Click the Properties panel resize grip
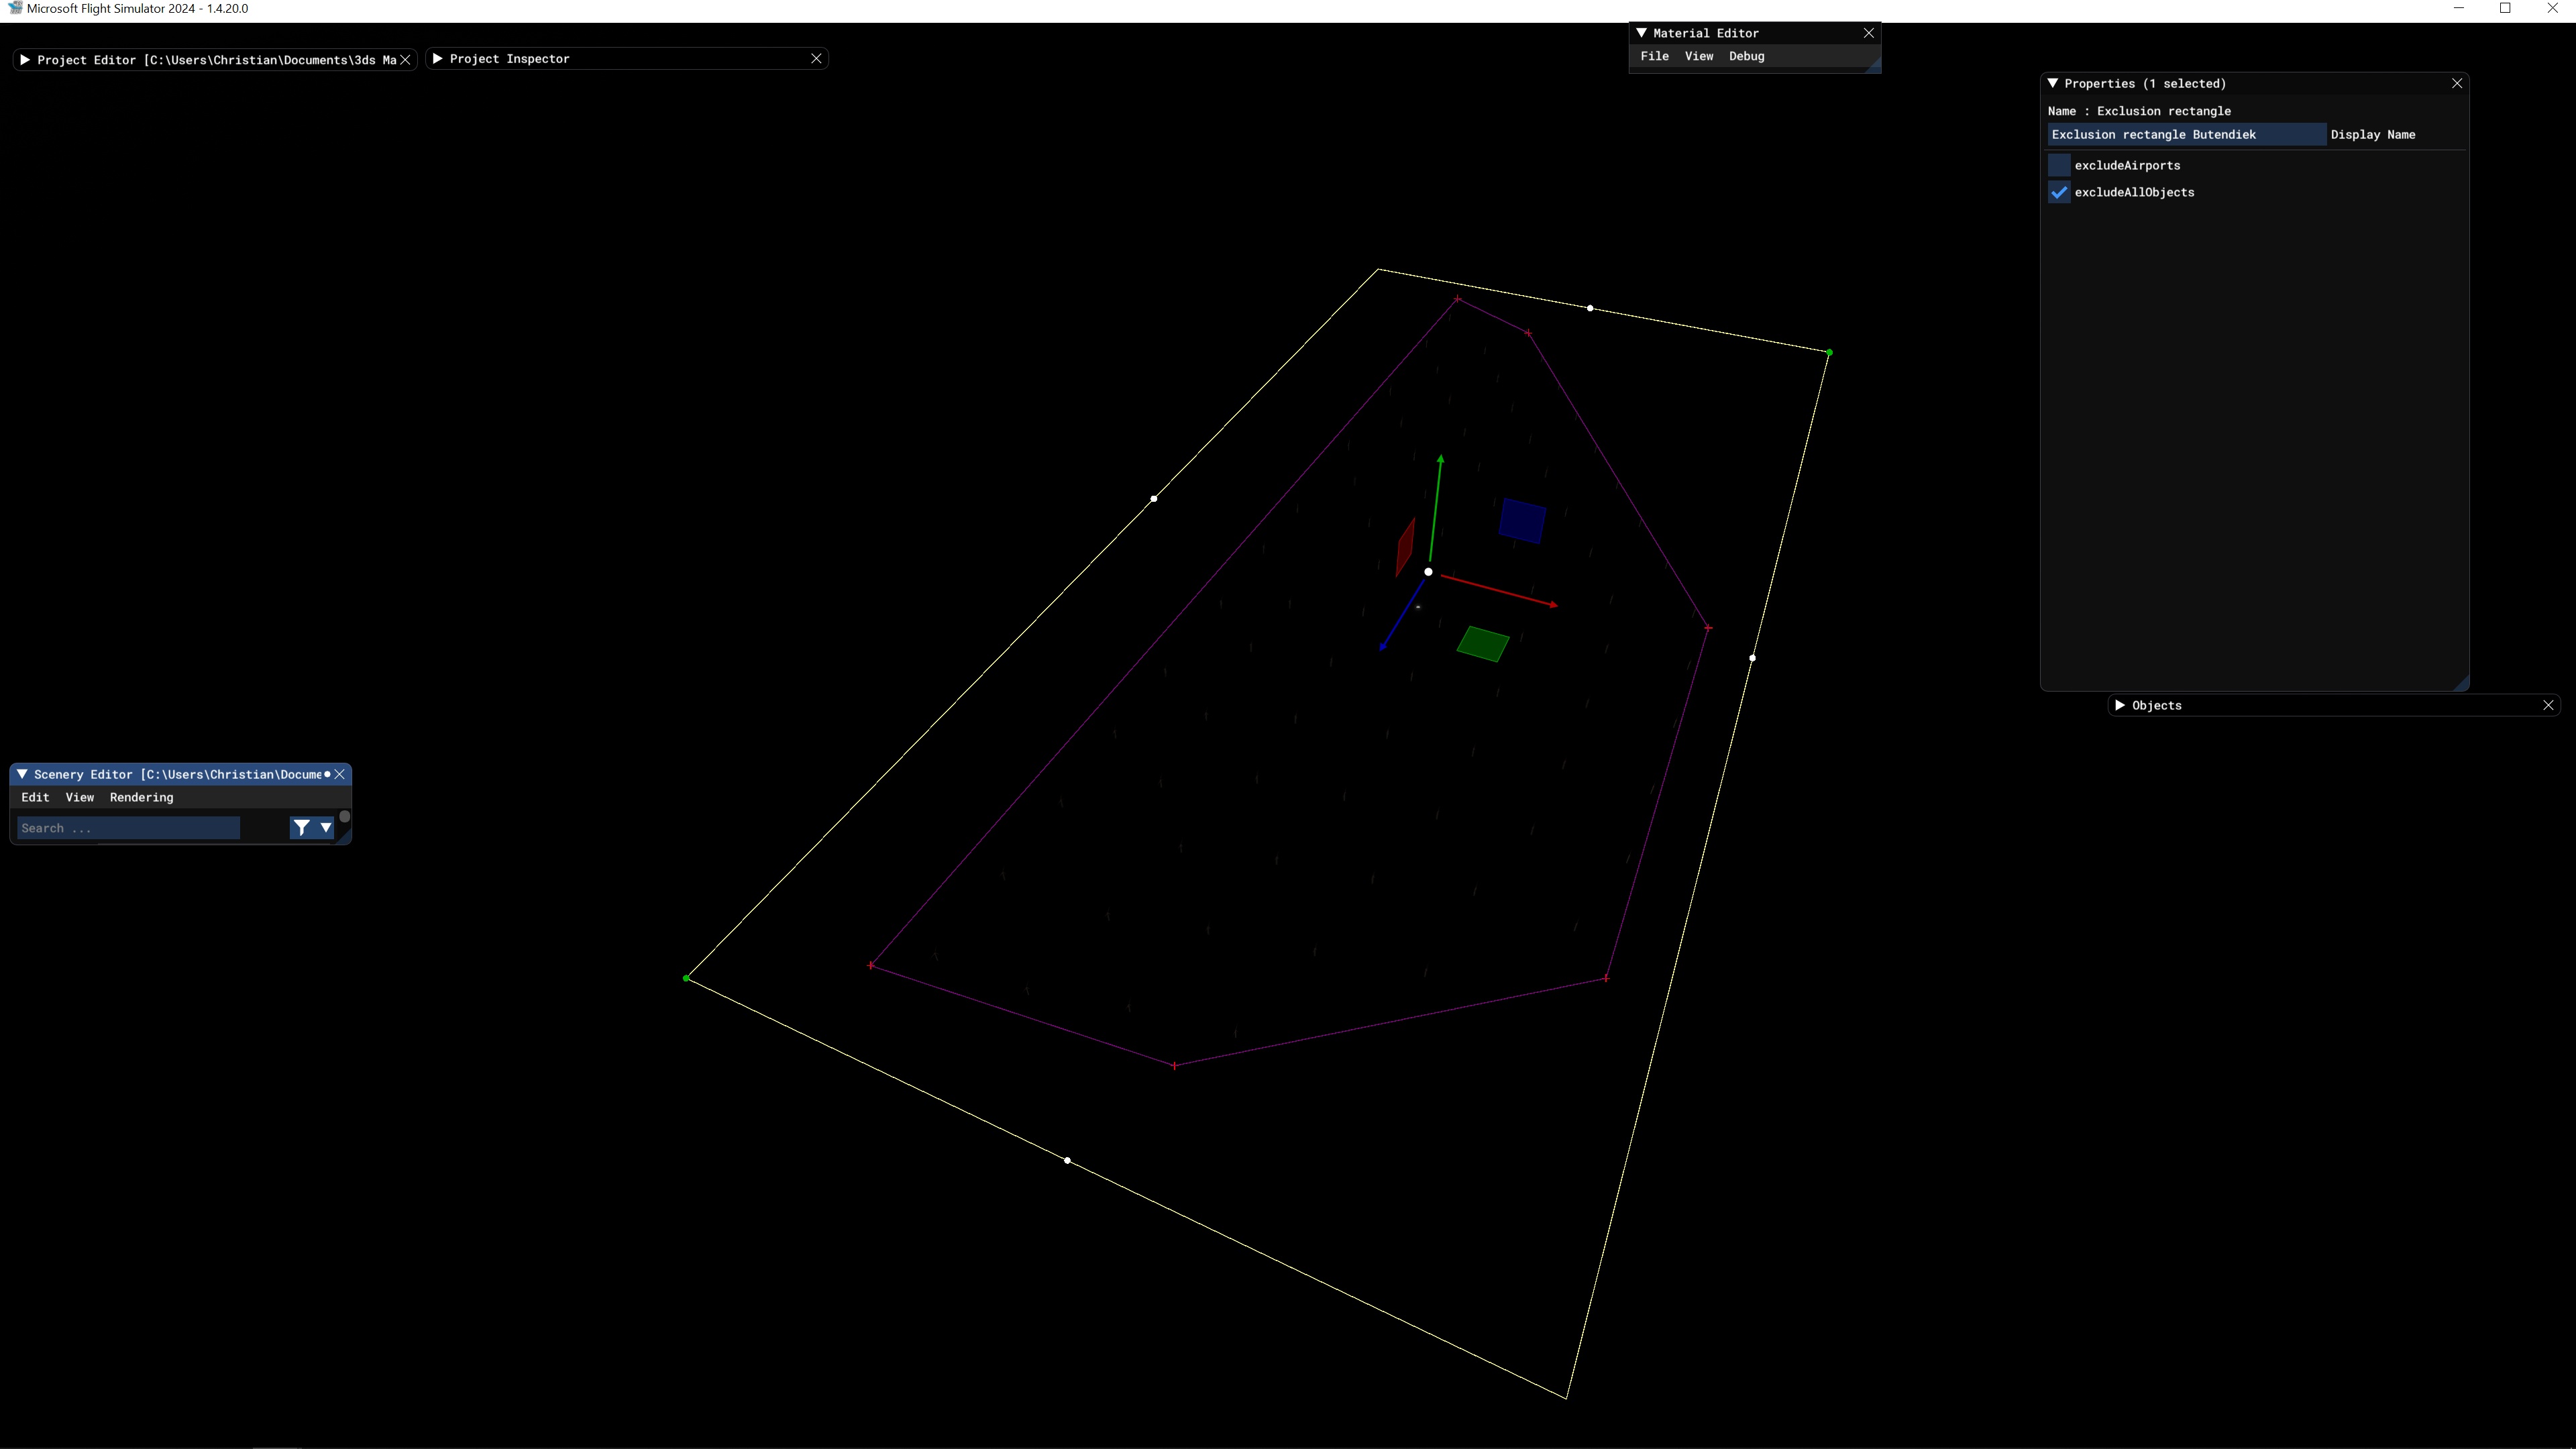2576x1449 pixels. [x=2462, y=684]
